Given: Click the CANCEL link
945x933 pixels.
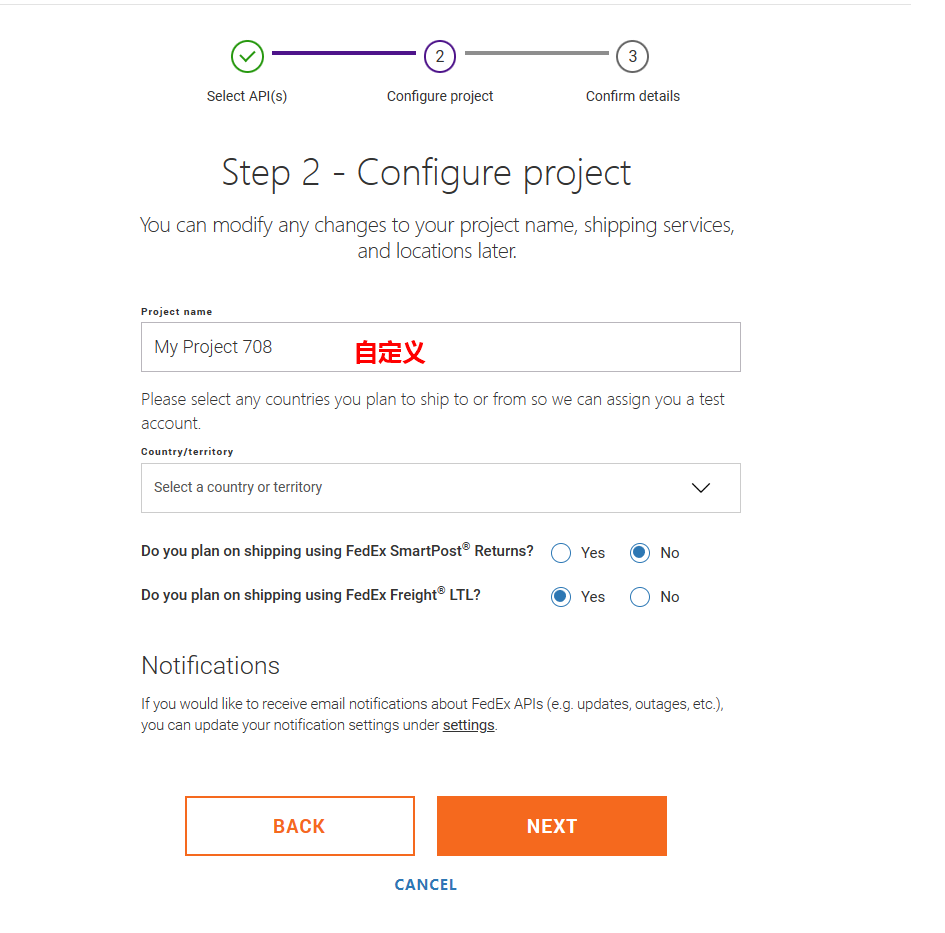Looking at the screenshot, I should [425, 885].
